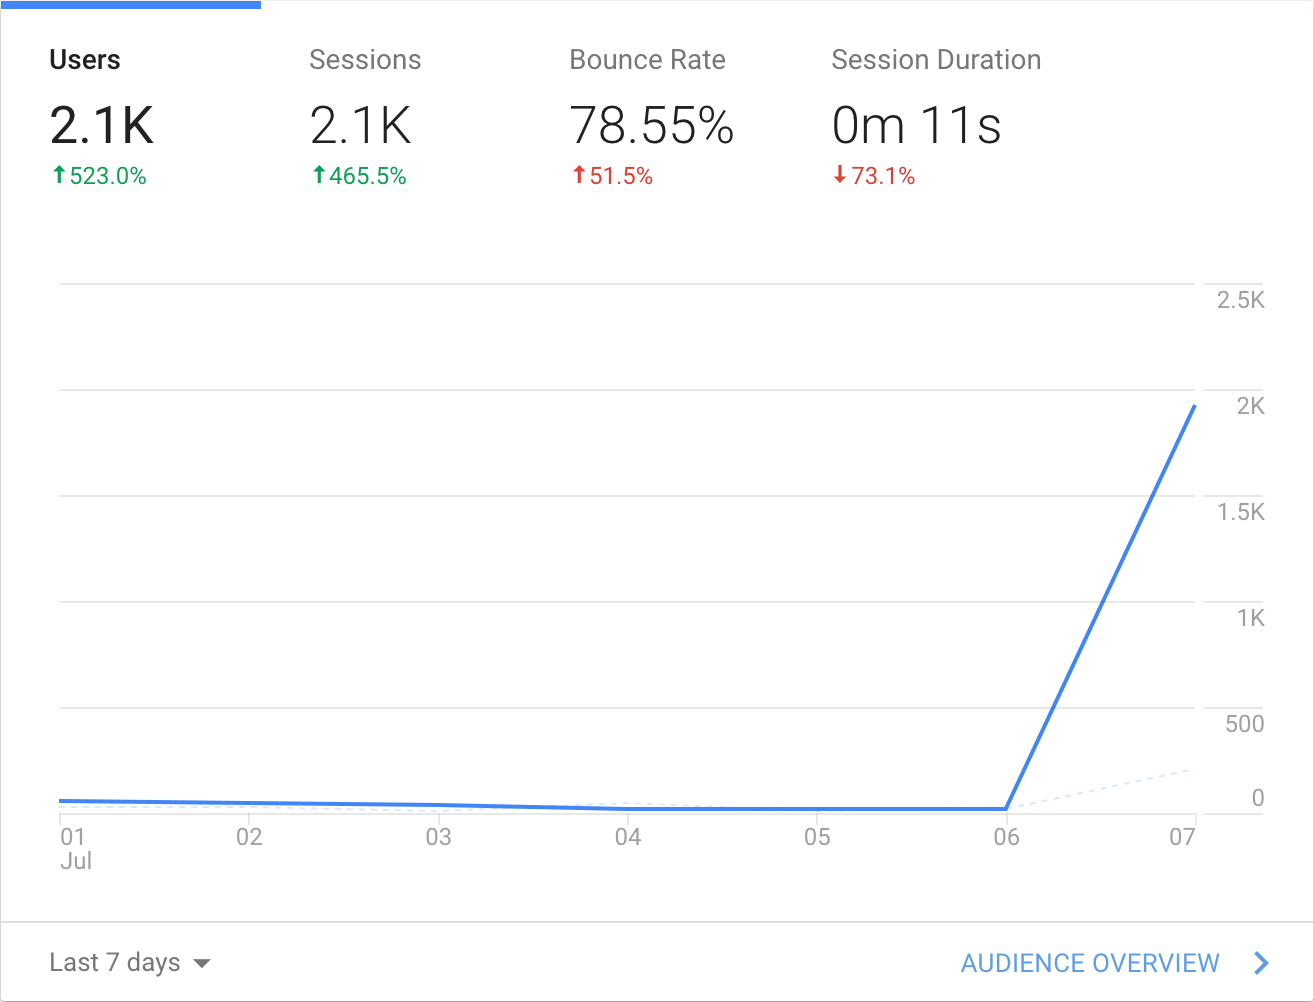
Task: Open the Bounce Rate metric tab
Action: pos(647,60)
